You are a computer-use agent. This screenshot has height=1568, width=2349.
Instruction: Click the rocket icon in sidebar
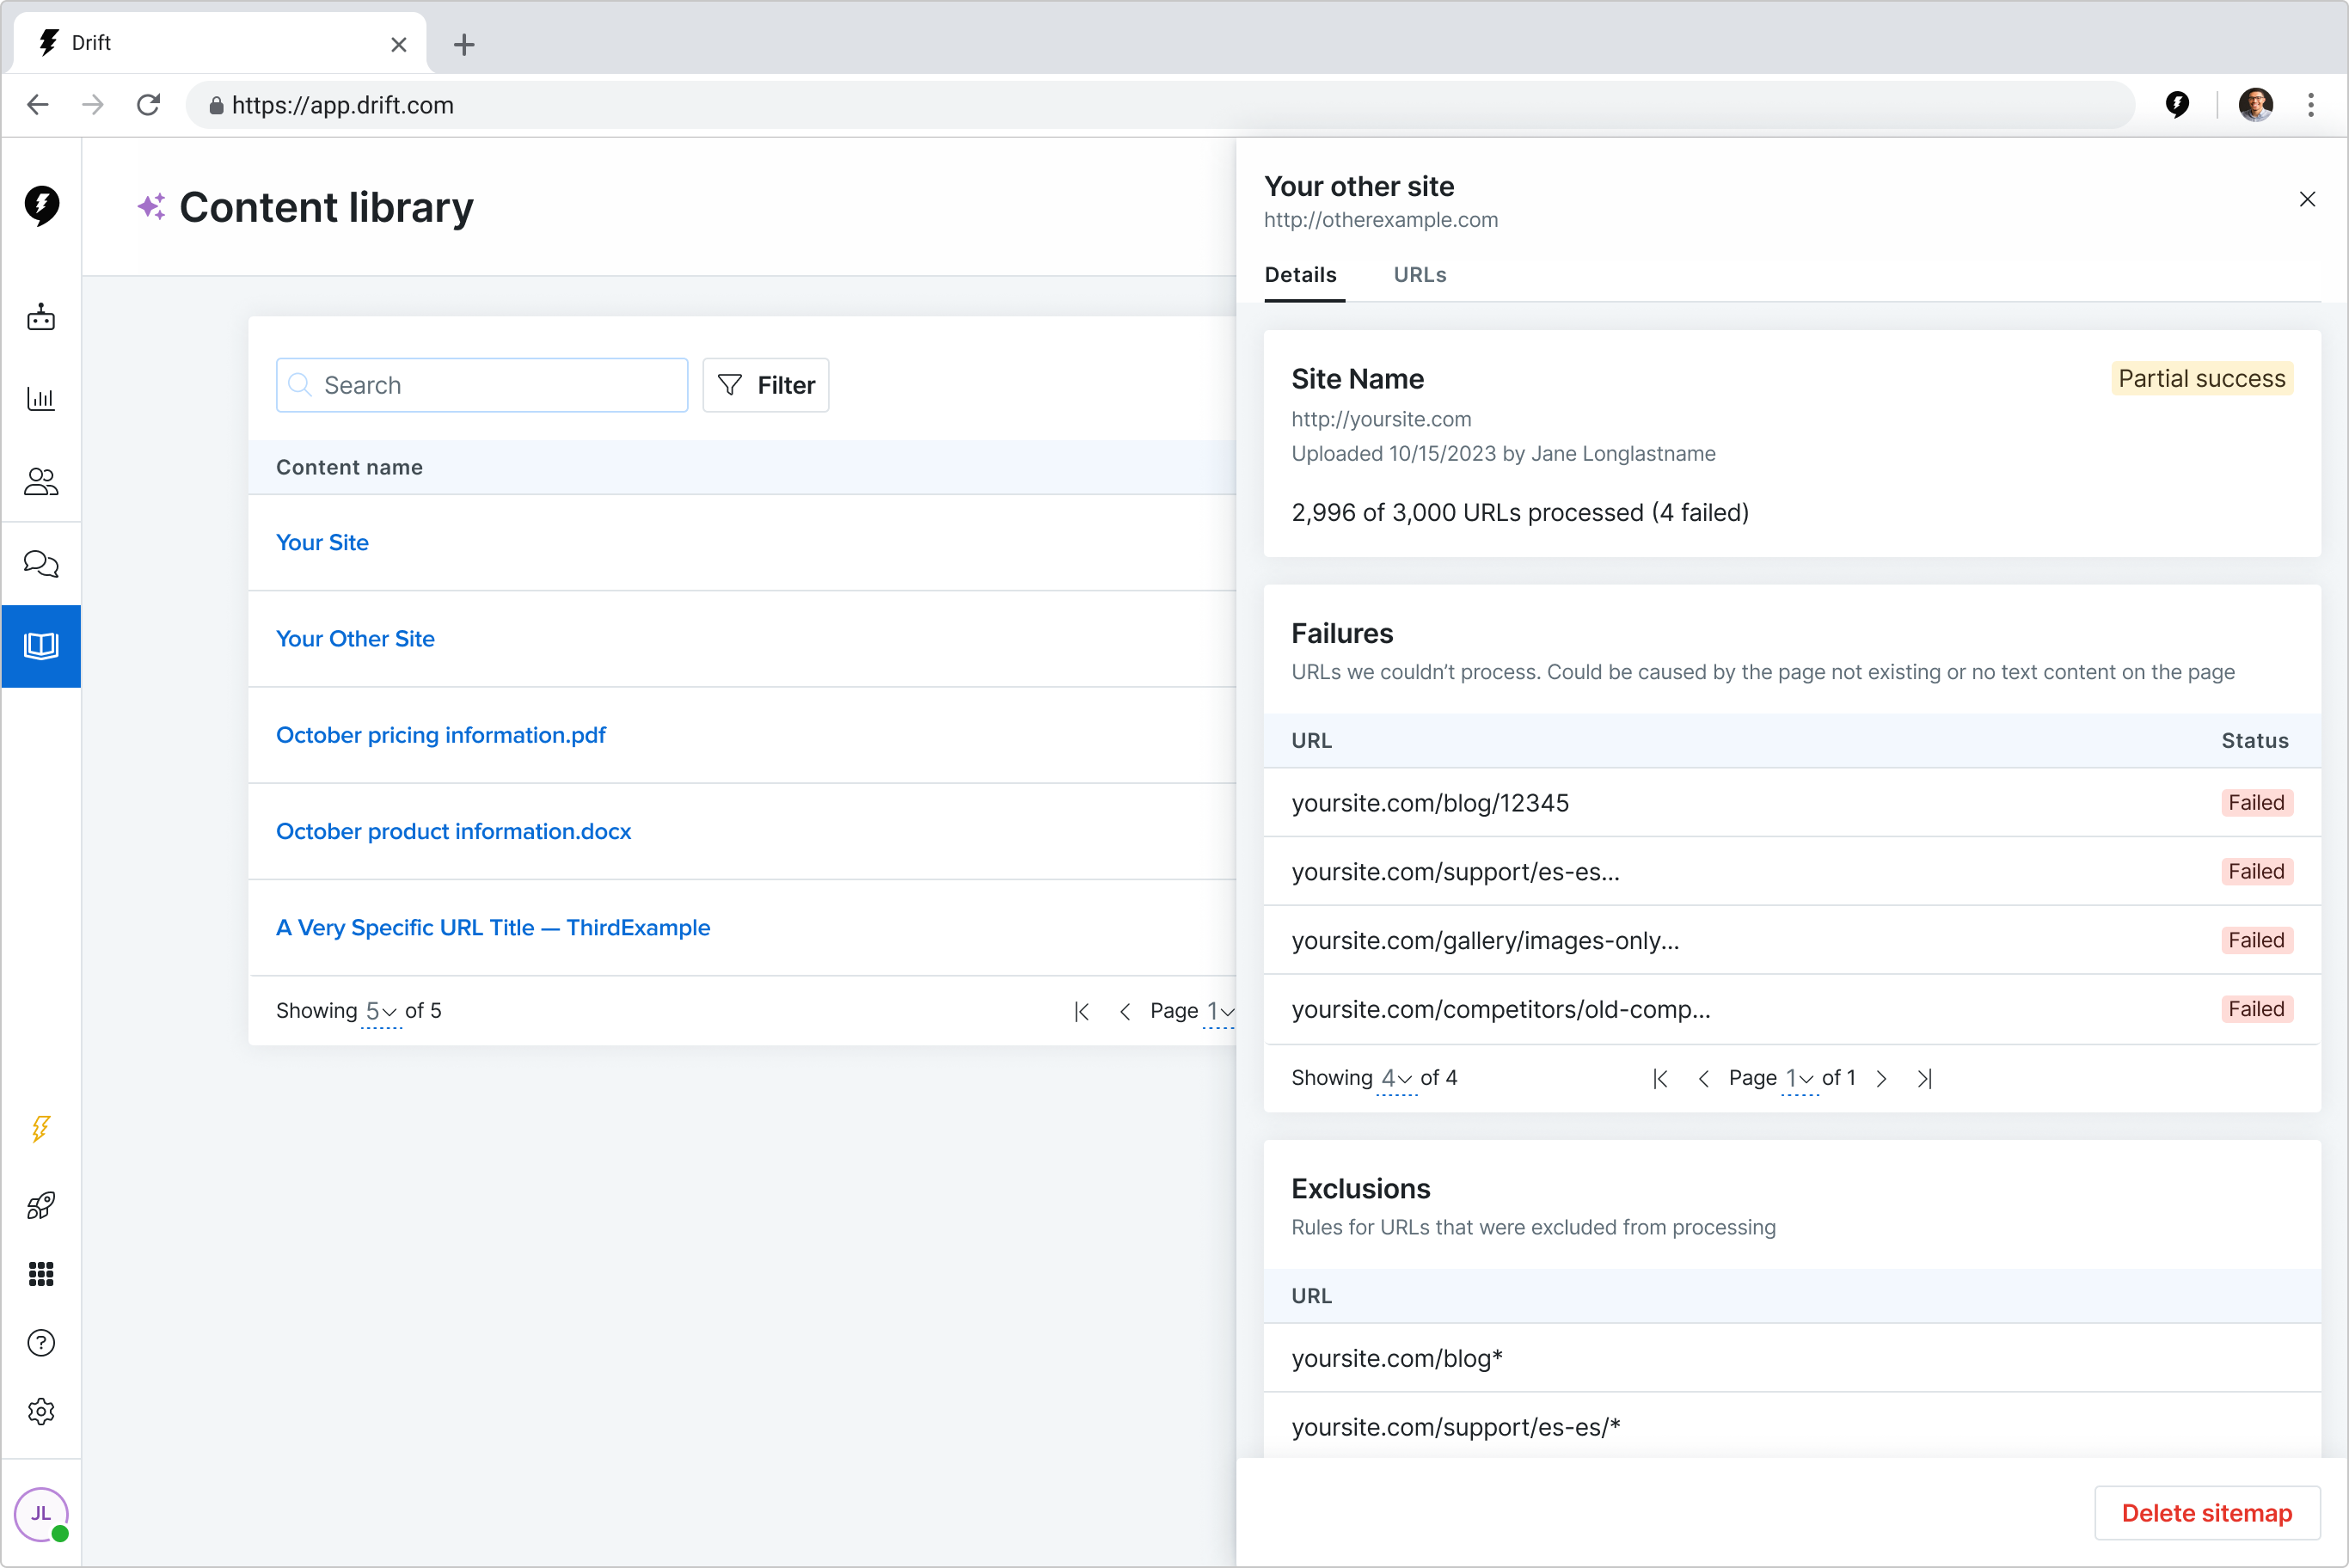(x=41, y=1205)
